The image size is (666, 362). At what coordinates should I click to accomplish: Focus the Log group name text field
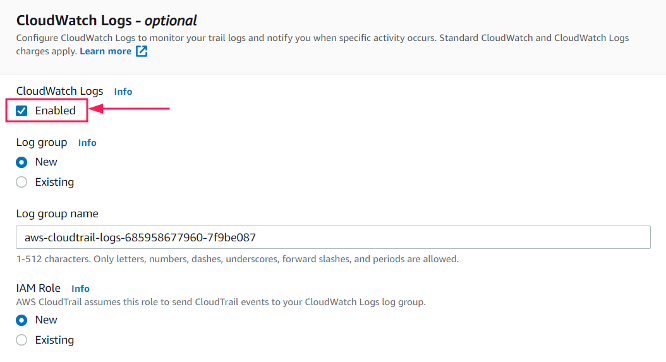[x=333, y=237]
